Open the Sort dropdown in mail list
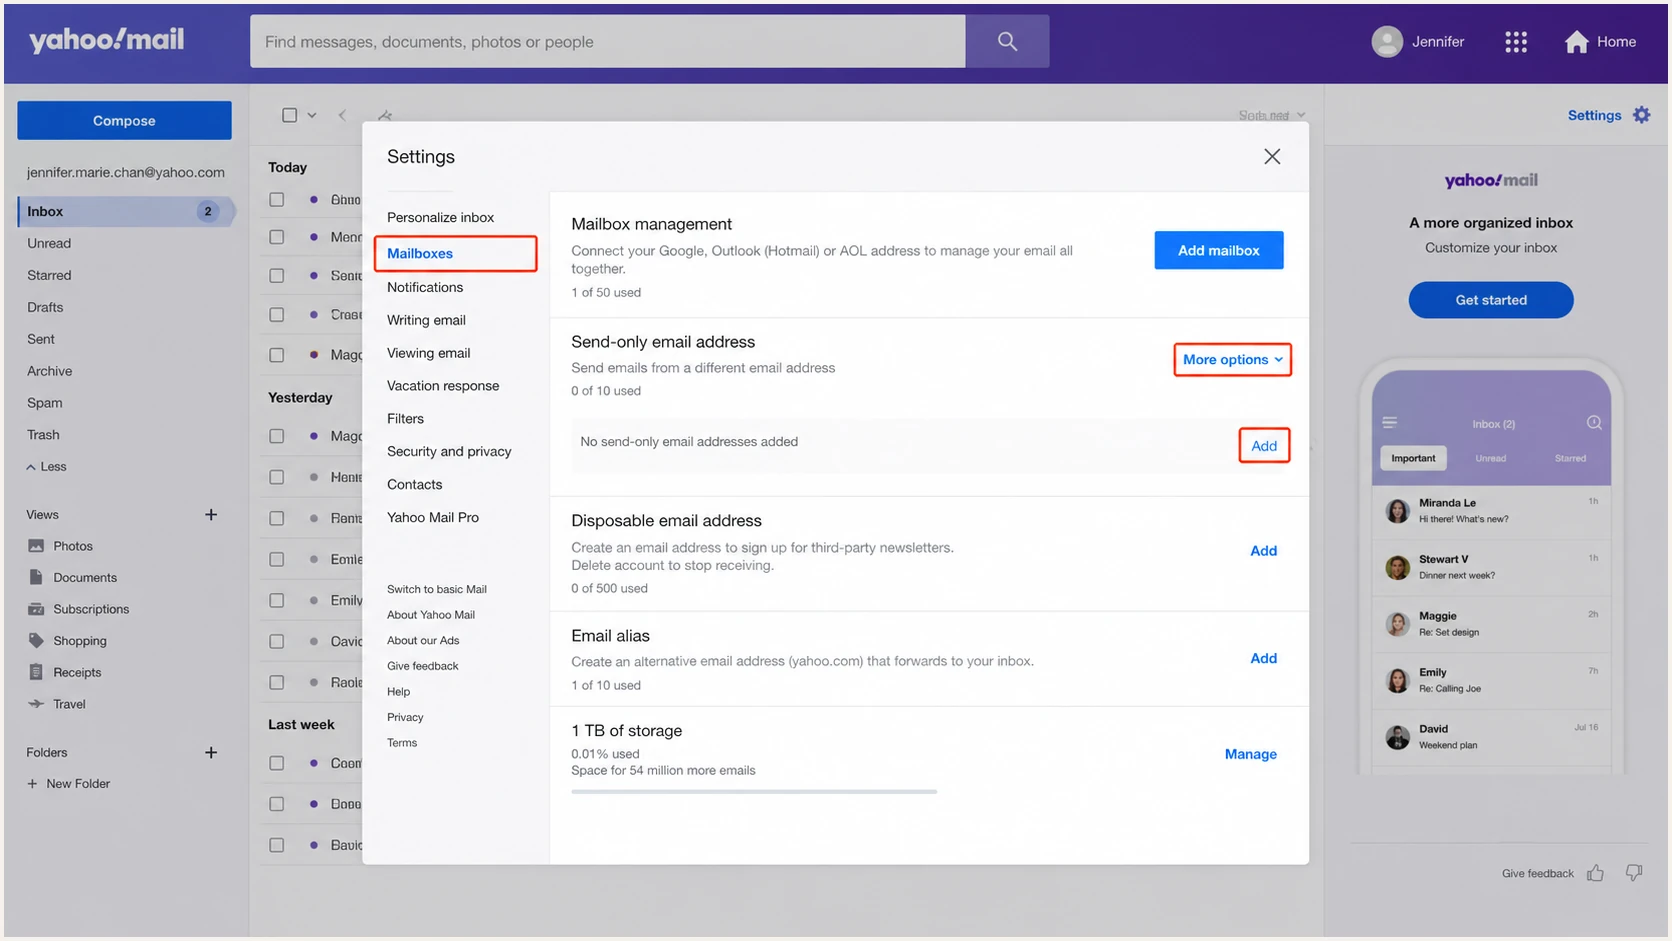This screenshot has width=1672, height=941. point(1272,116)
